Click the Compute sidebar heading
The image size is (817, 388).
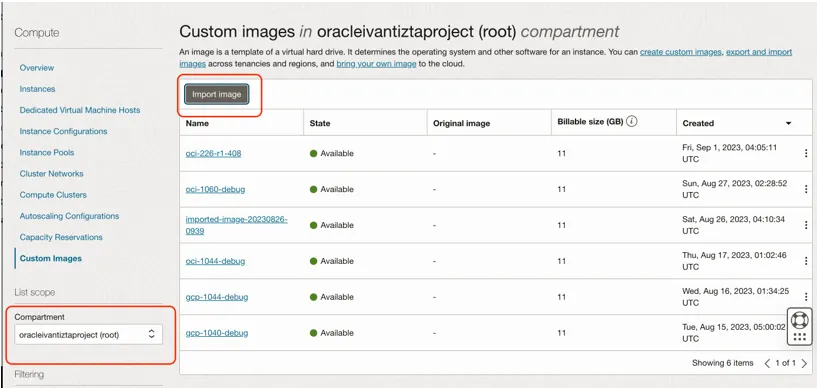click(x=36, y=33)
